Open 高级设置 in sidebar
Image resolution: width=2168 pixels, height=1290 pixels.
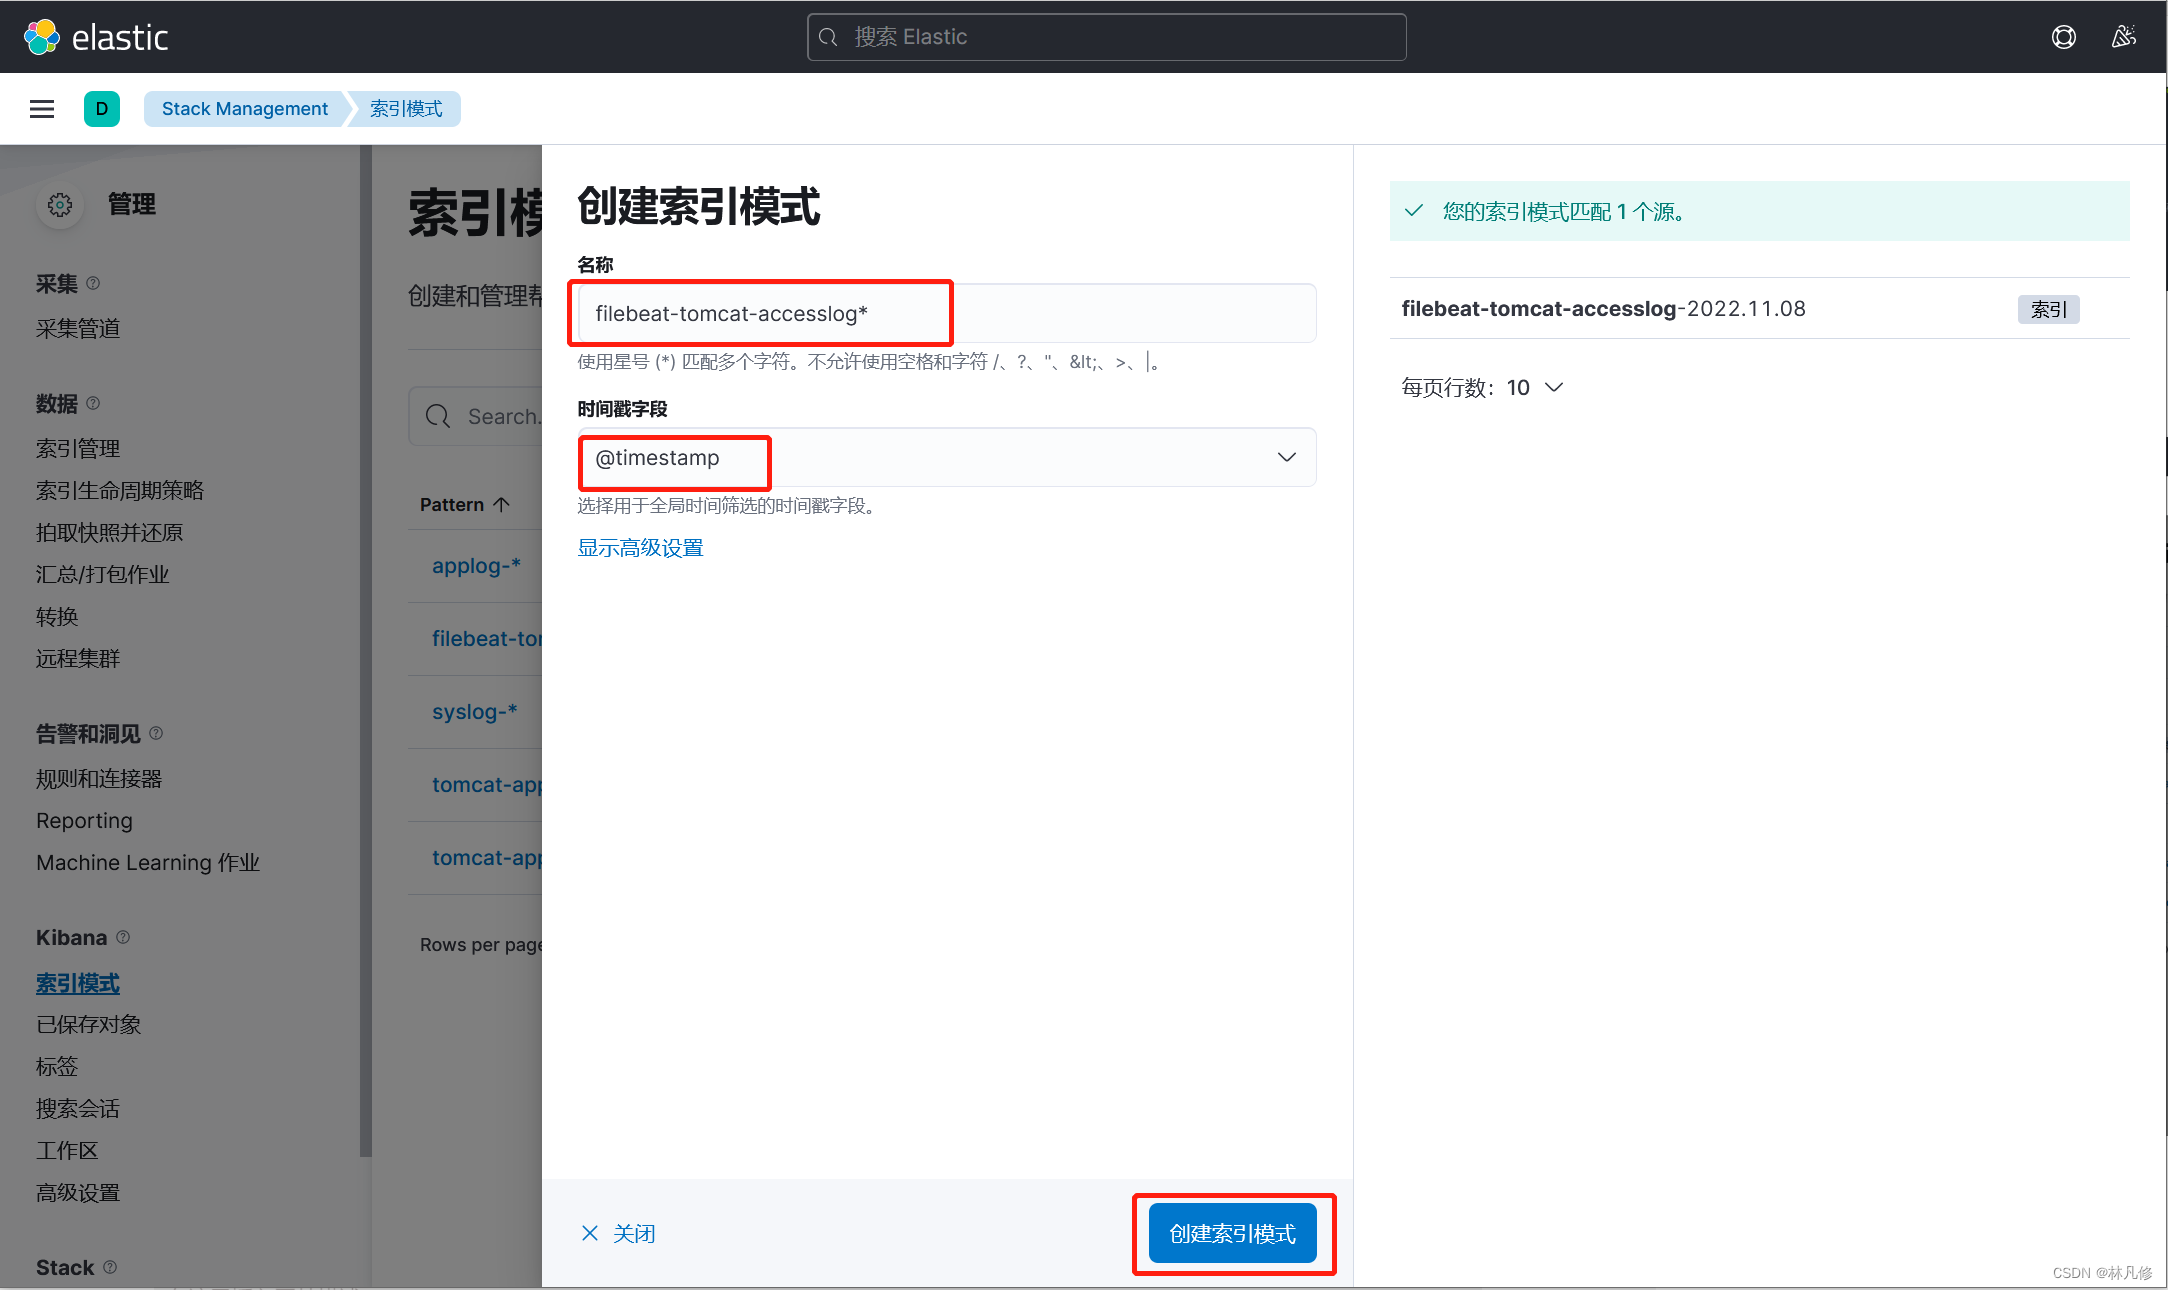pos(78,1192)
